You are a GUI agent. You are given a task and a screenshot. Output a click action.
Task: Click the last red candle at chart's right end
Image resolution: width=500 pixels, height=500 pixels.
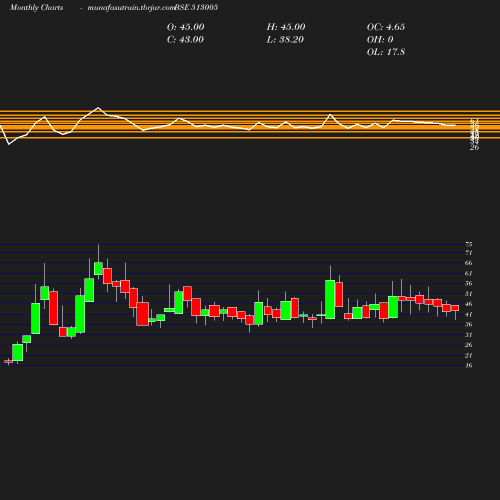[455, 308]
